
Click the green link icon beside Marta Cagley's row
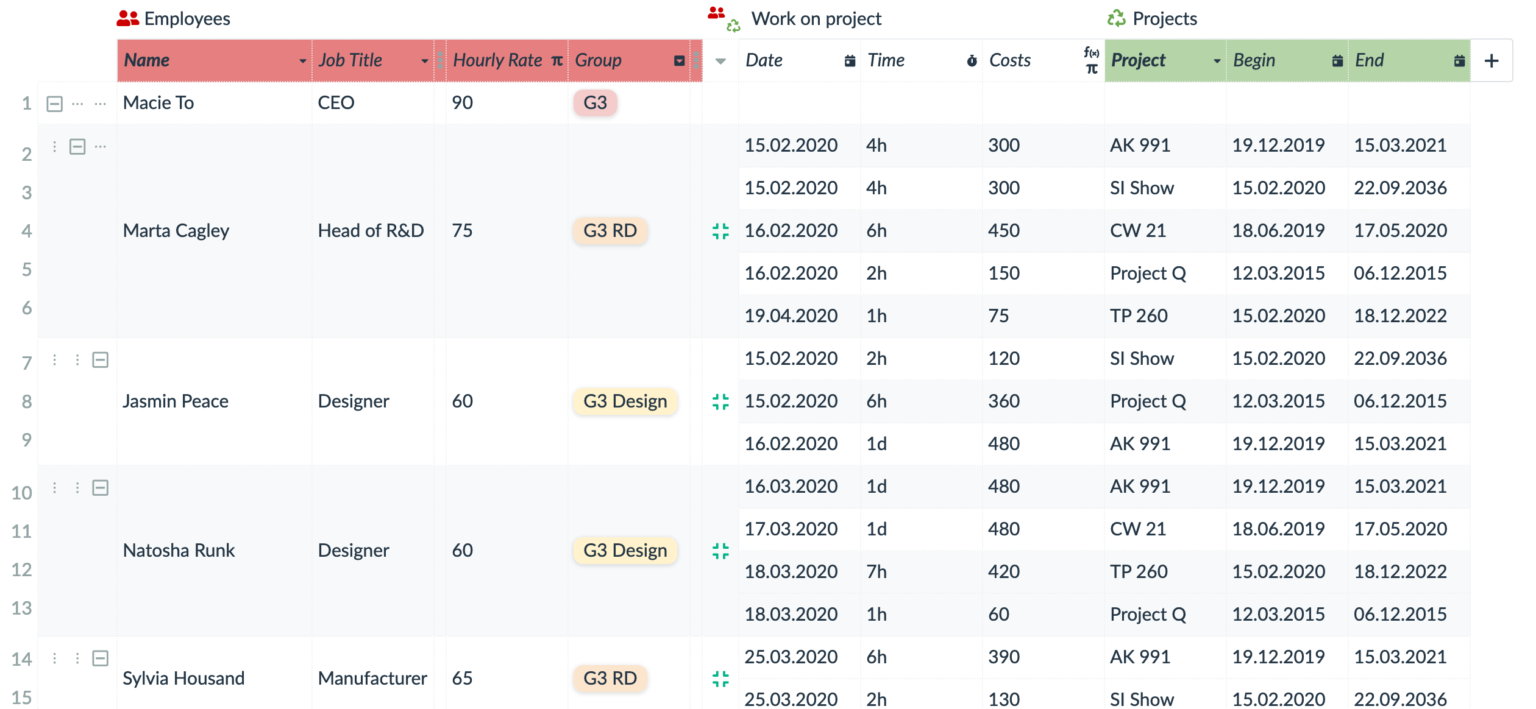(720, 230)
